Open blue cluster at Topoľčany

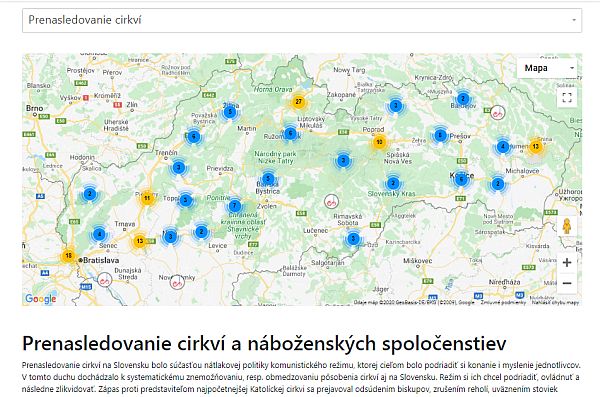point(186,200)
